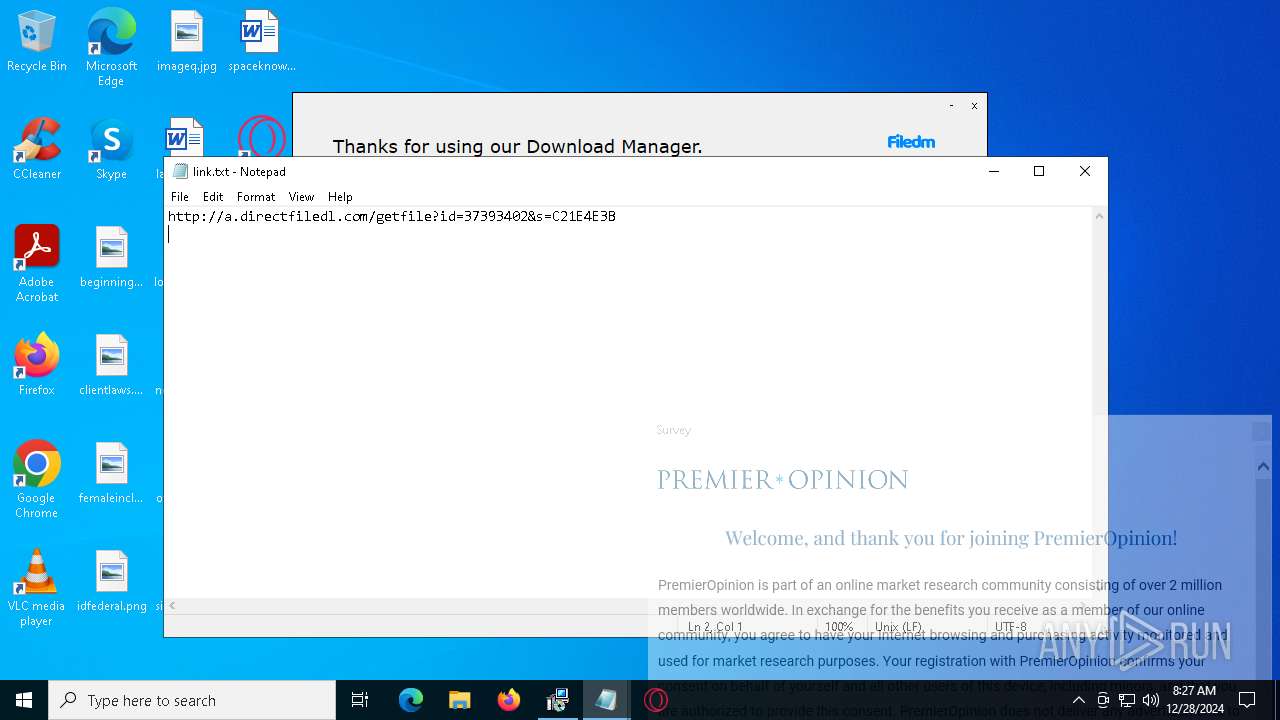This screenshot has width=1280, height=720.
Task: Click the directfiledl URL text line in Notepad
Action: [x=392, y=216]
